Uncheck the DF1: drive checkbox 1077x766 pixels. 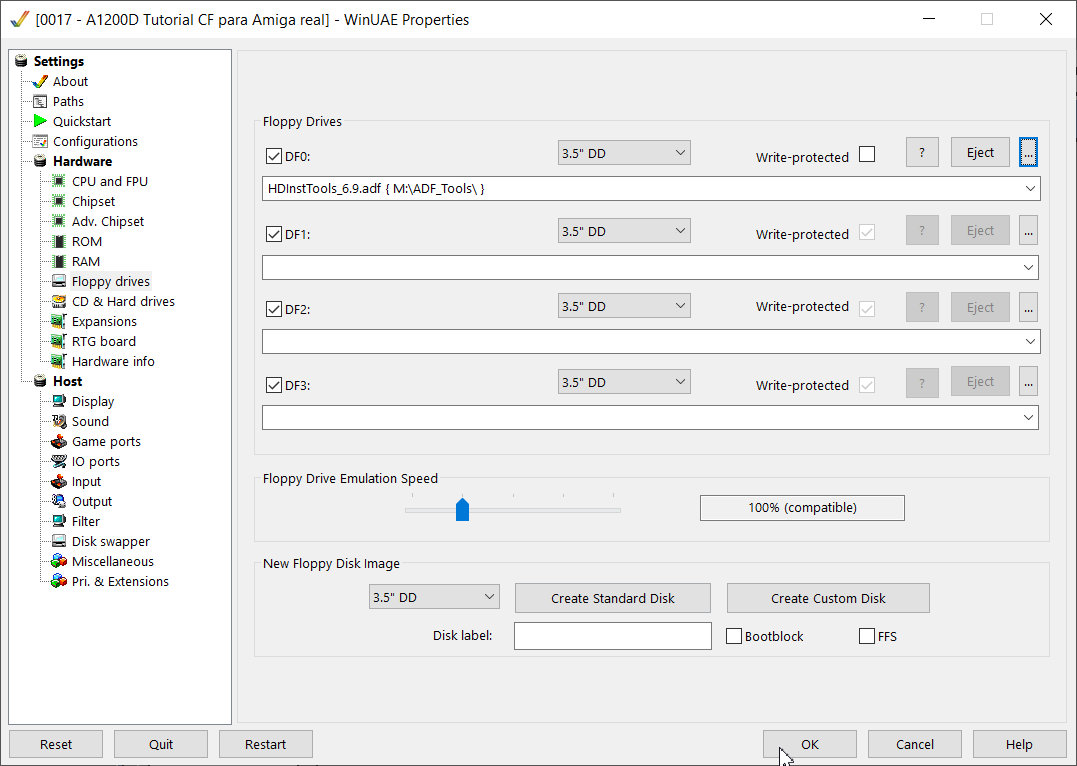[x=274, y=234]
